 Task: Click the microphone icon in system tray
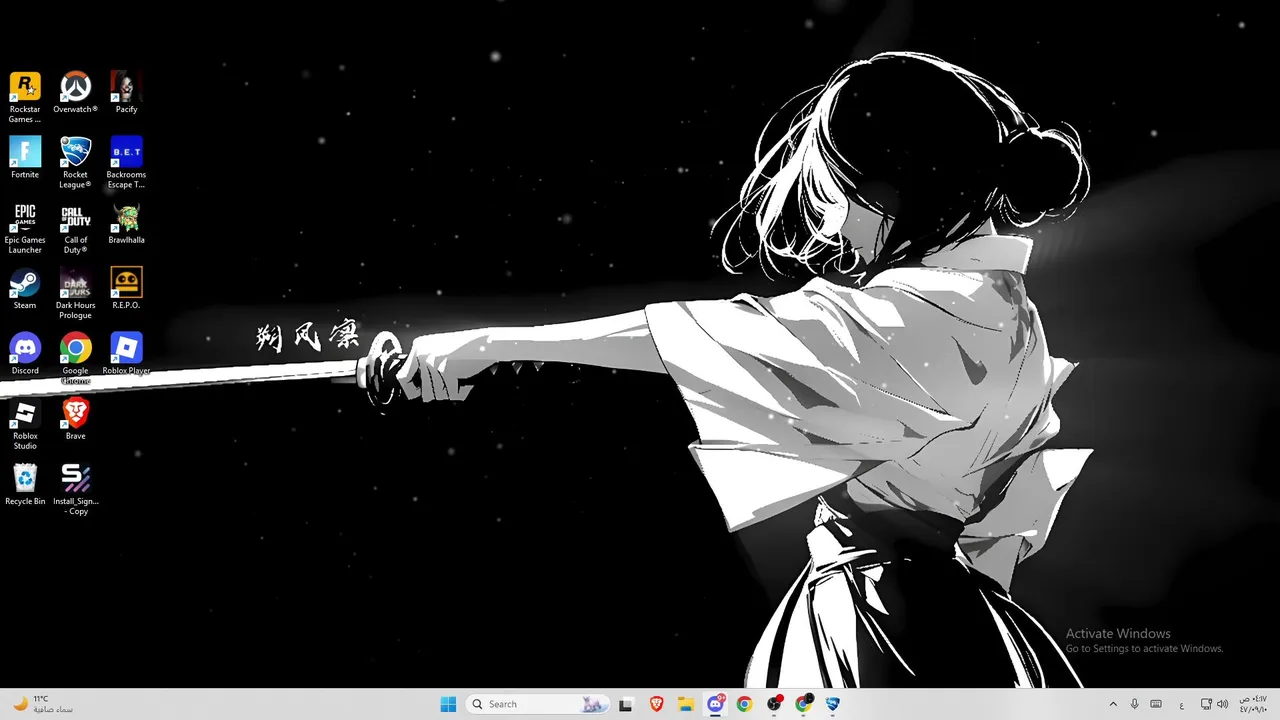[x=1134, y=704]
